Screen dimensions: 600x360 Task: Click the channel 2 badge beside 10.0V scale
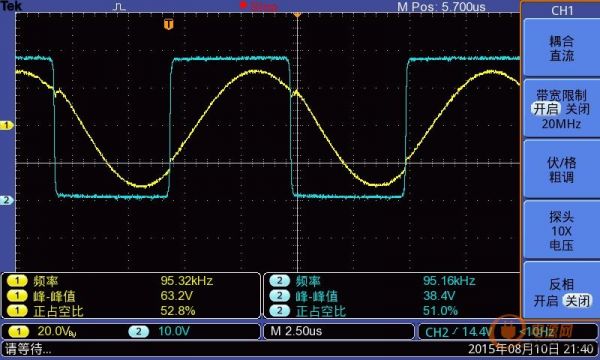pyautogui.click(x=139, y=331)
